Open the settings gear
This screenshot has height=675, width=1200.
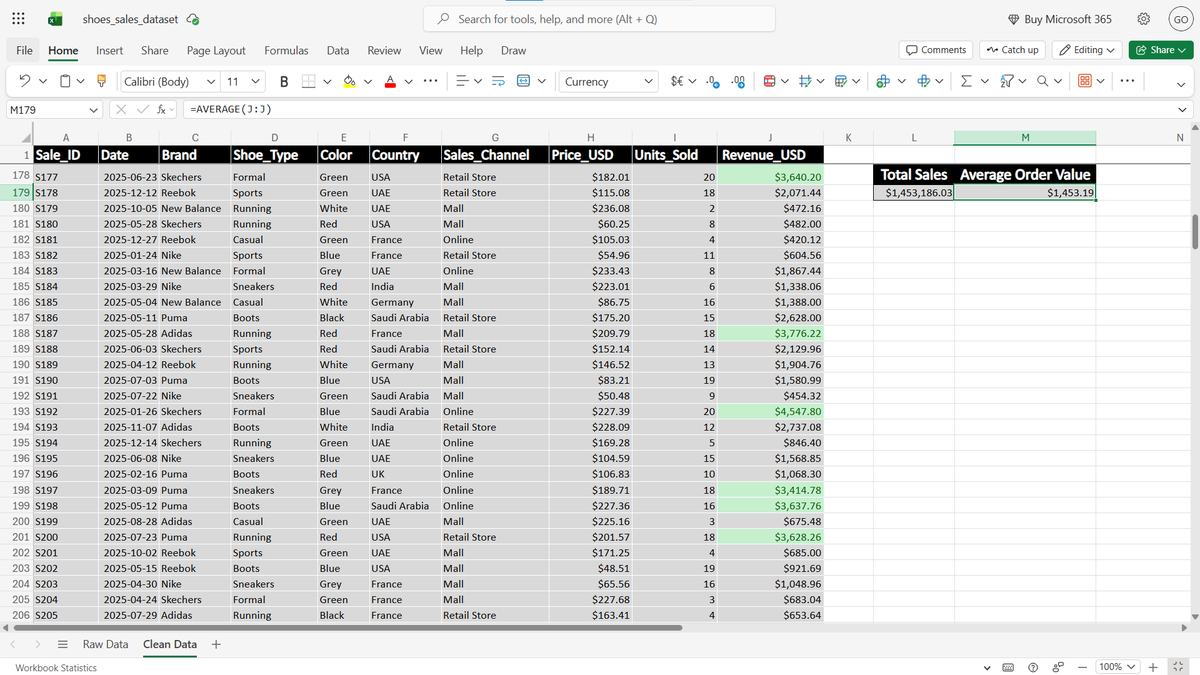1144,19
